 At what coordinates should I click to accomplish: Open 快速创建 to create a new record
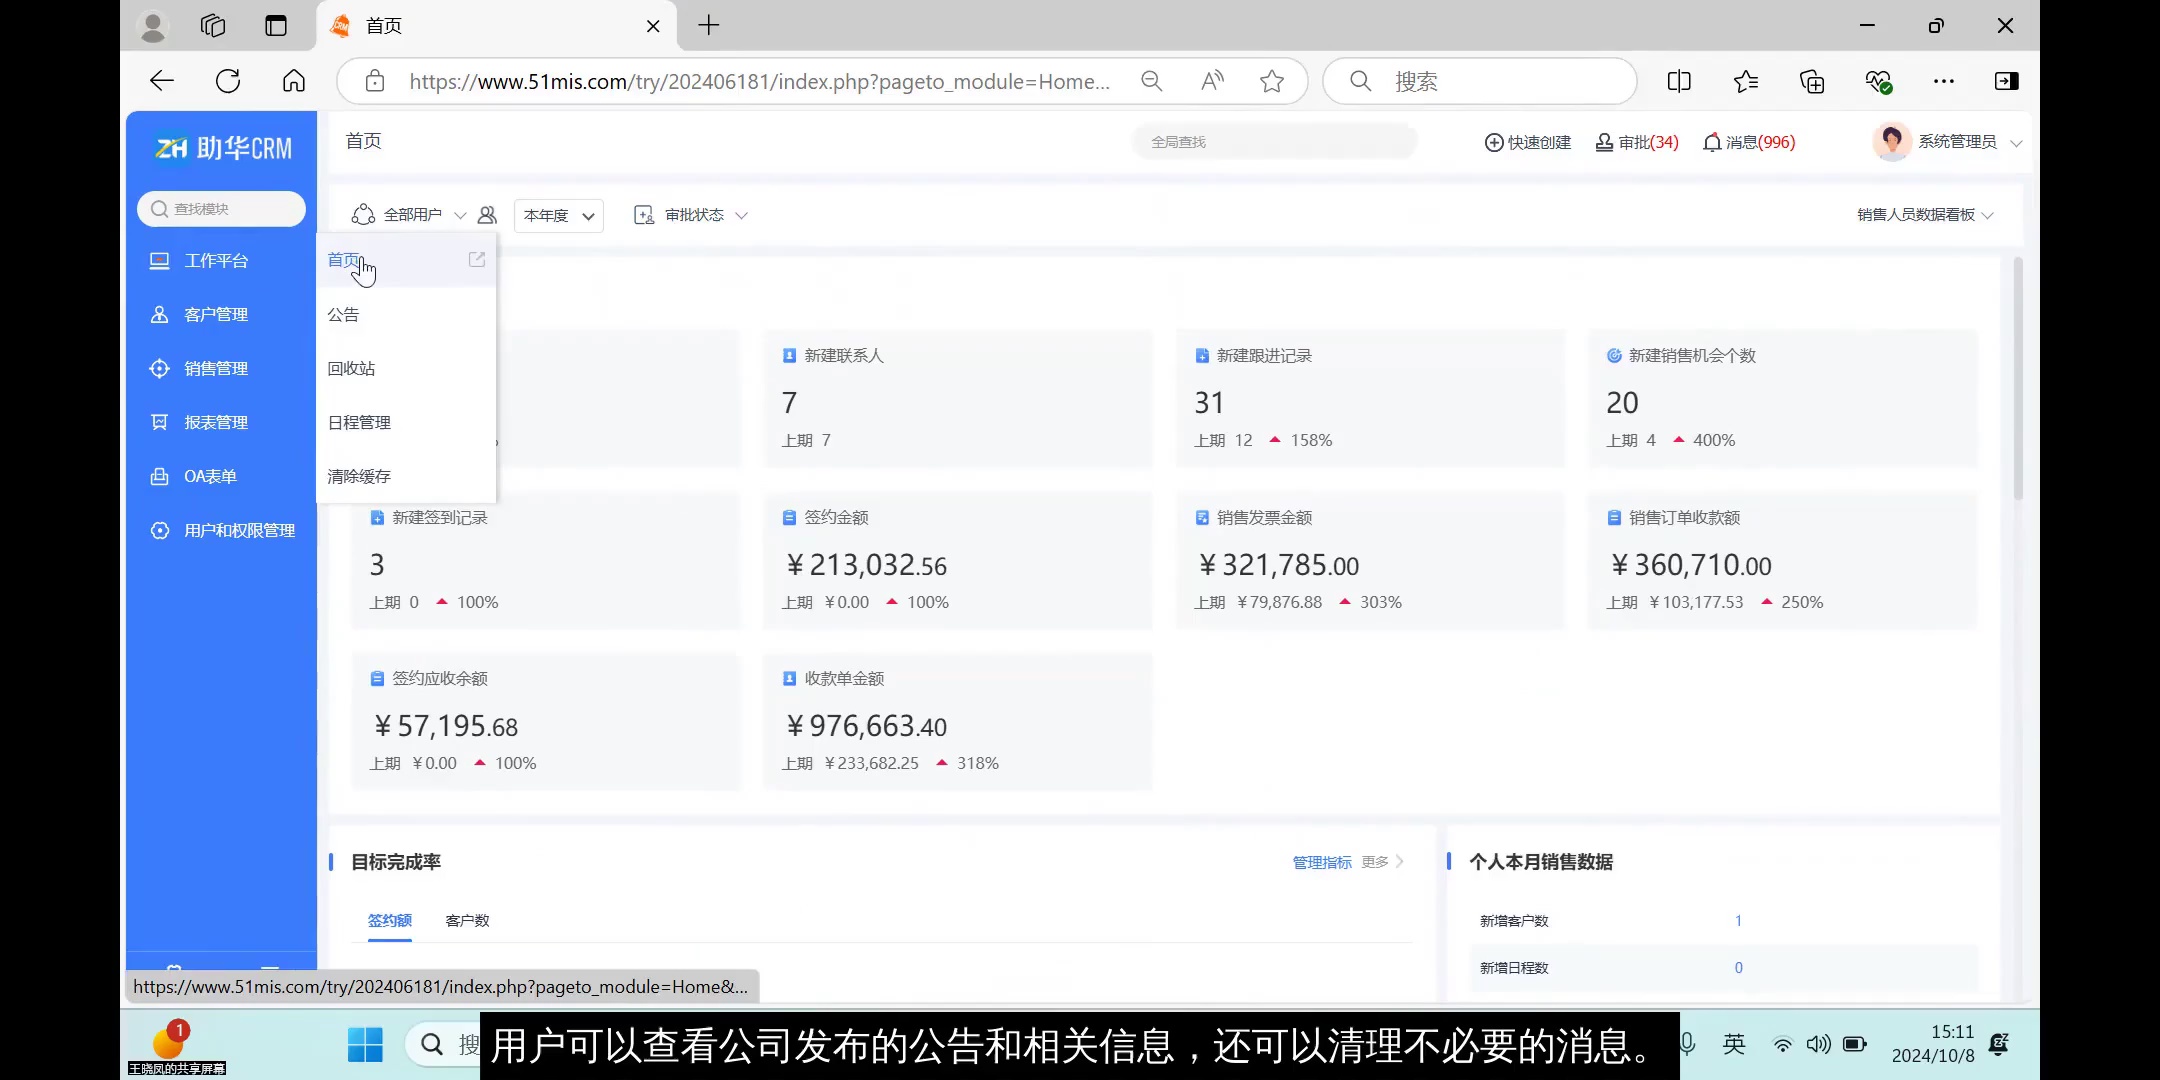pyautogui.click(x=1527, y=142)
